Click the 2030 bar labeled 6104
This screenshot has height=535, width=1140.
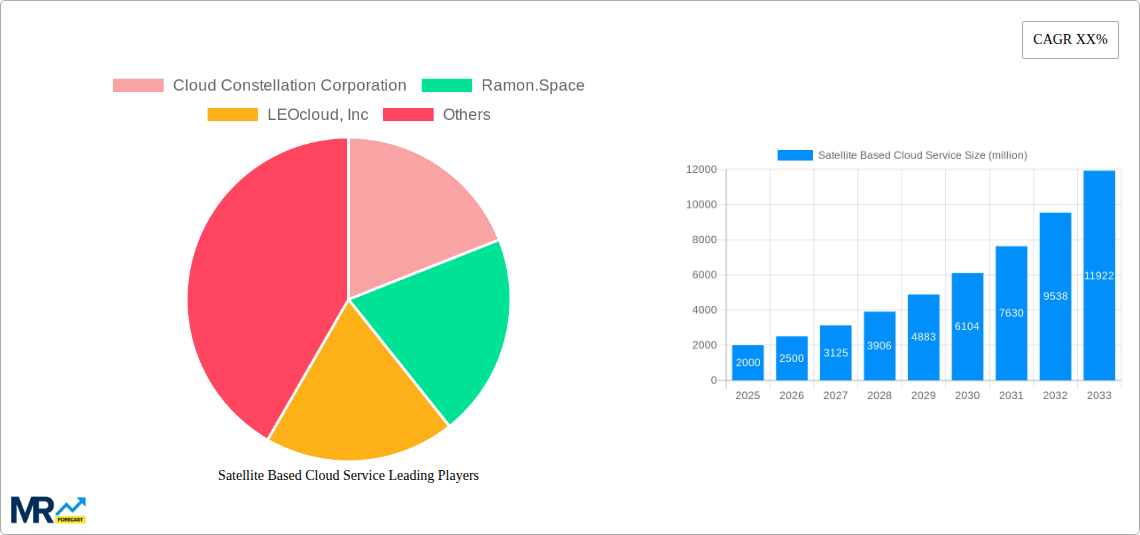968,326
